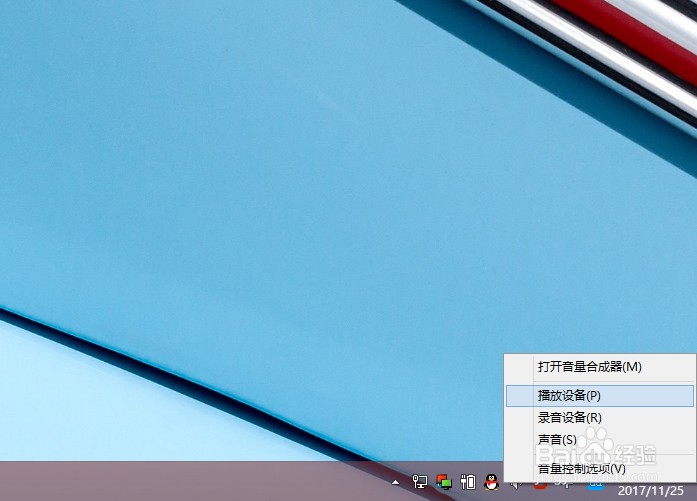Click the speaker volume tray icon
Viewport: 697px width, 501px height.
click(x=513, y=485)
